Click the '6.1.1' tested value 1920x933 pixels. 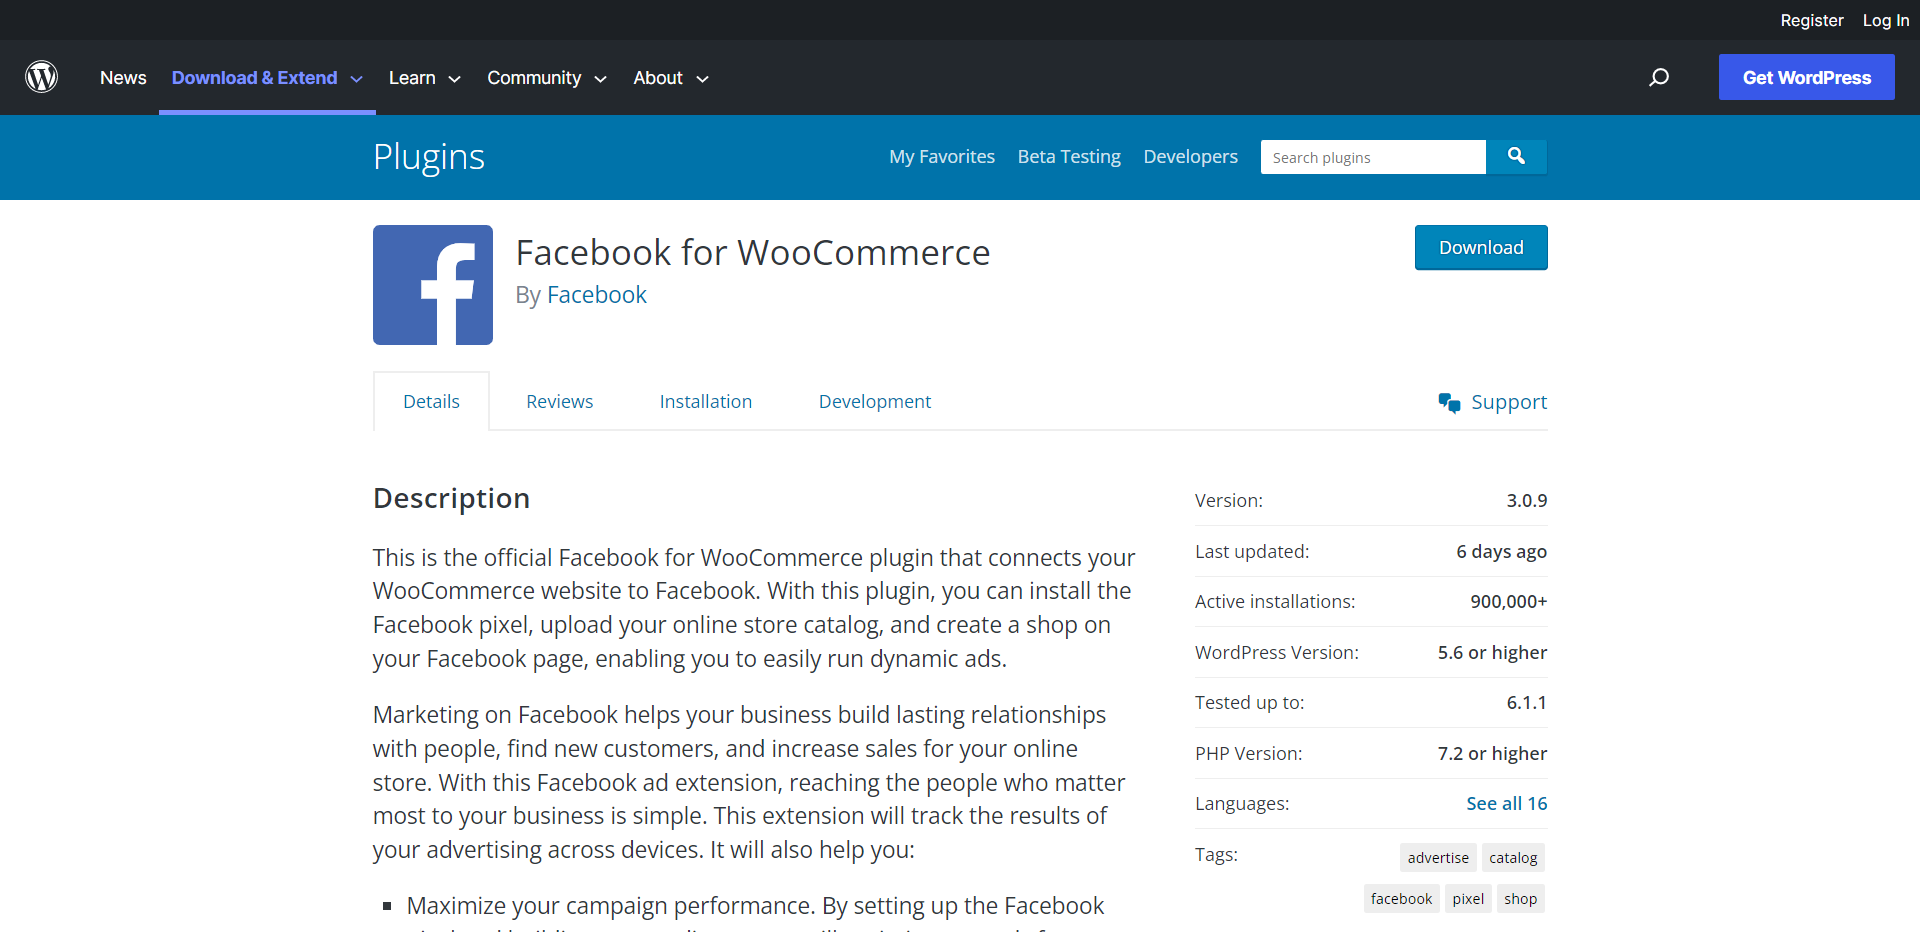point(1526,702)
